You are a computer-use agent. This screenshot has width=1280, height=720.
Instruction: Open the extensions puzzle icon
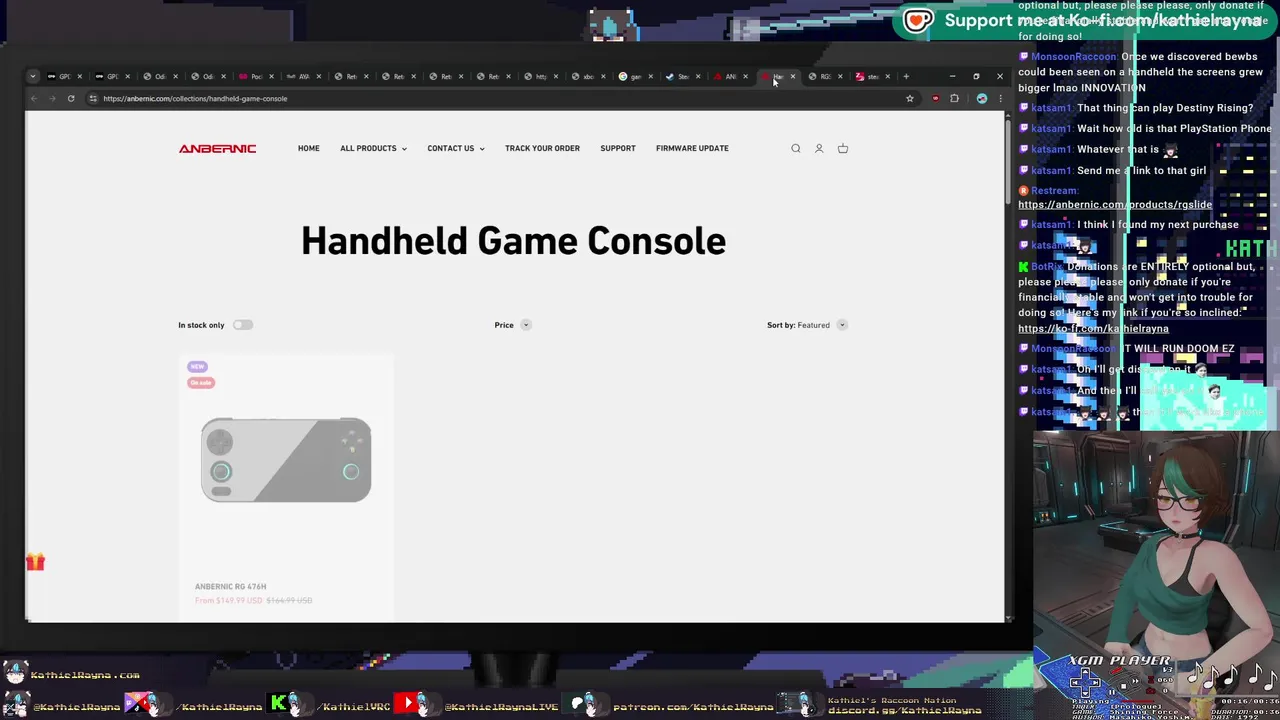(x=955, y=98)
